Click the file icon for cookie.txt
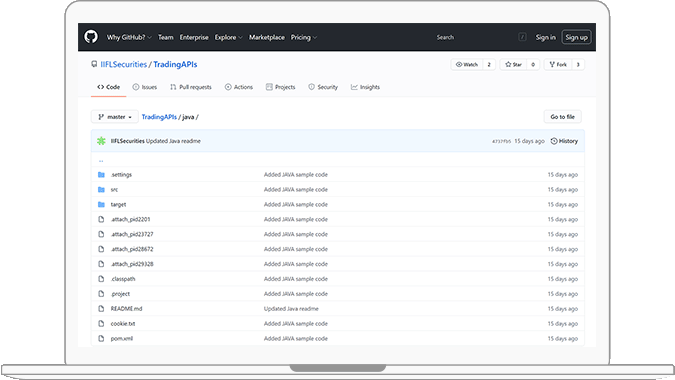 (101, 324)
